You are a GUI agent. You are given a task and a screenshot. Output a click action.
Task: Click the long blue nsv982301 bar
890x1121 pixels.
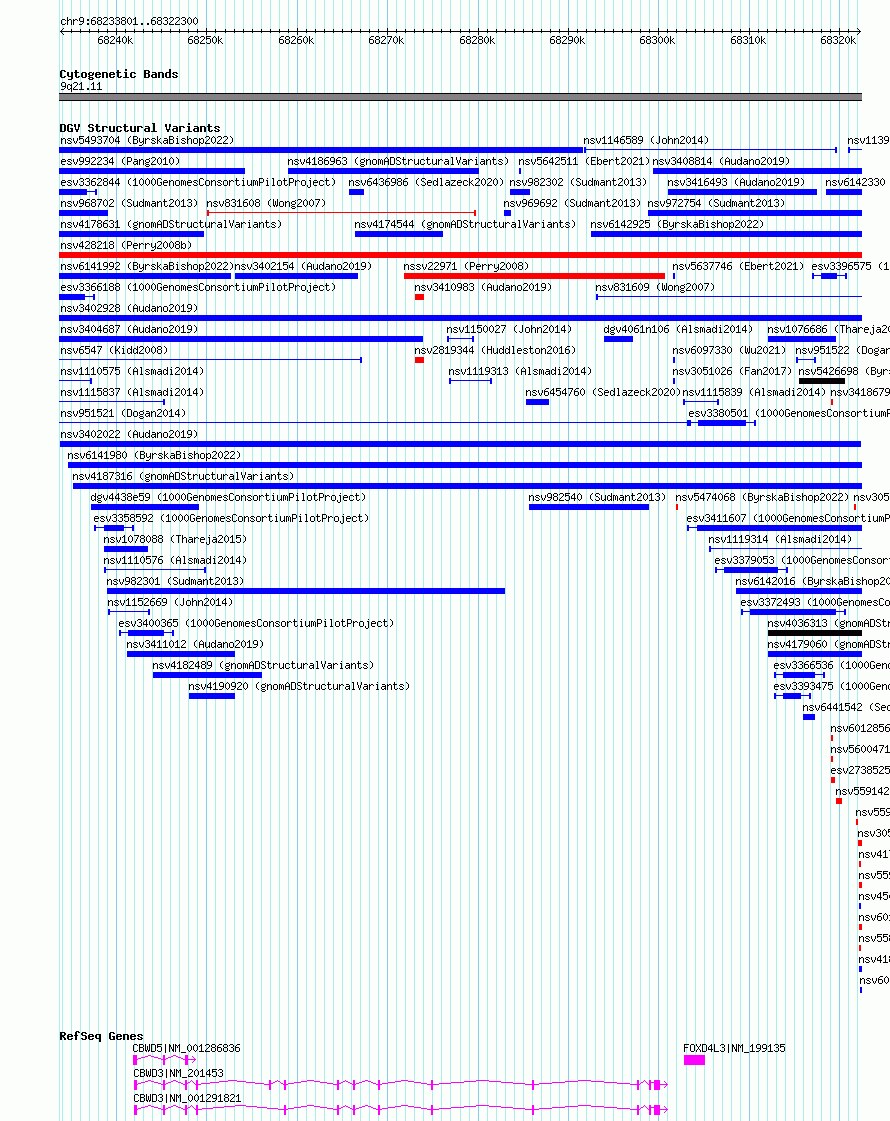tap(306, 591)
